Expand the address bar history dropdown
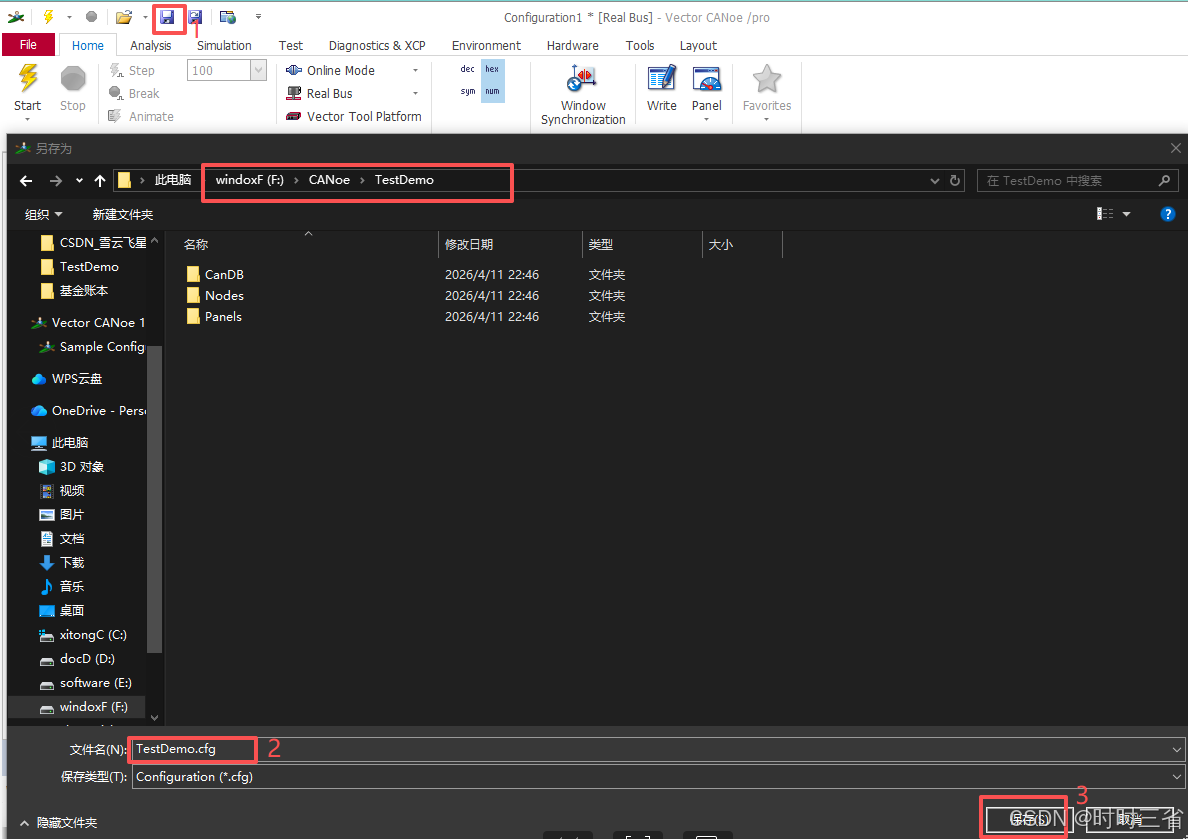 coord(935,180)
